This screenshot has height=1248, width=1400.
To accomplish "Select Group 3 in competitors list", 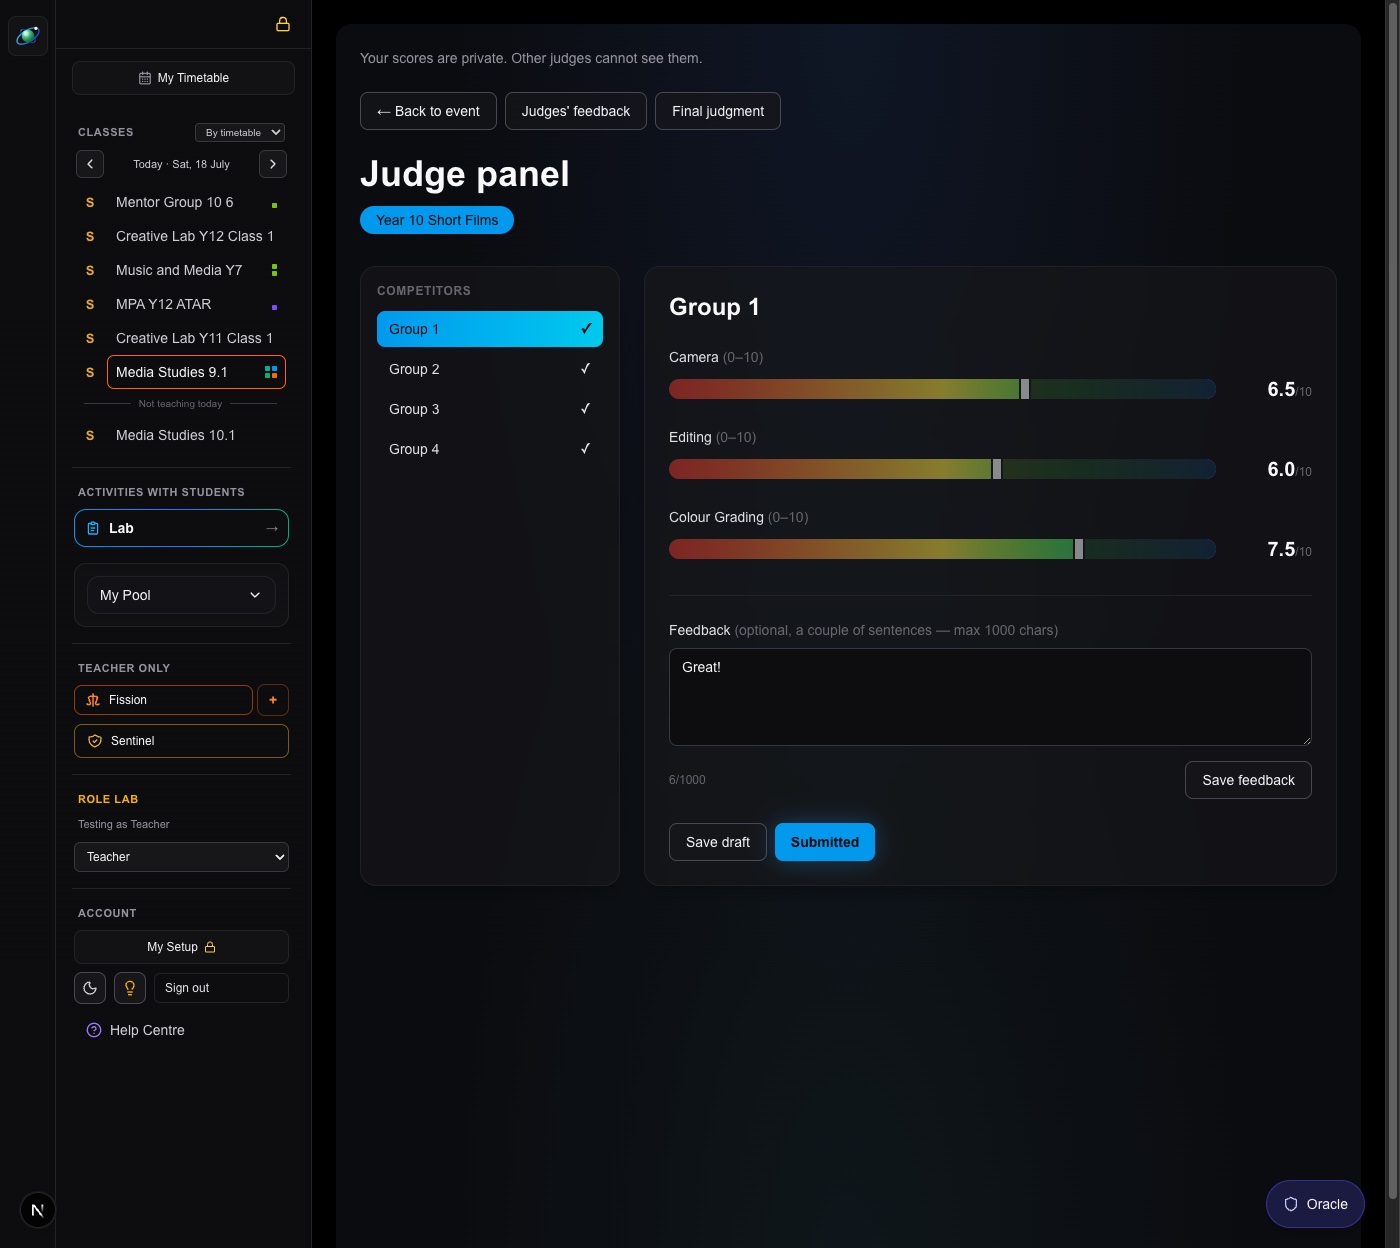I will [490, 409].
